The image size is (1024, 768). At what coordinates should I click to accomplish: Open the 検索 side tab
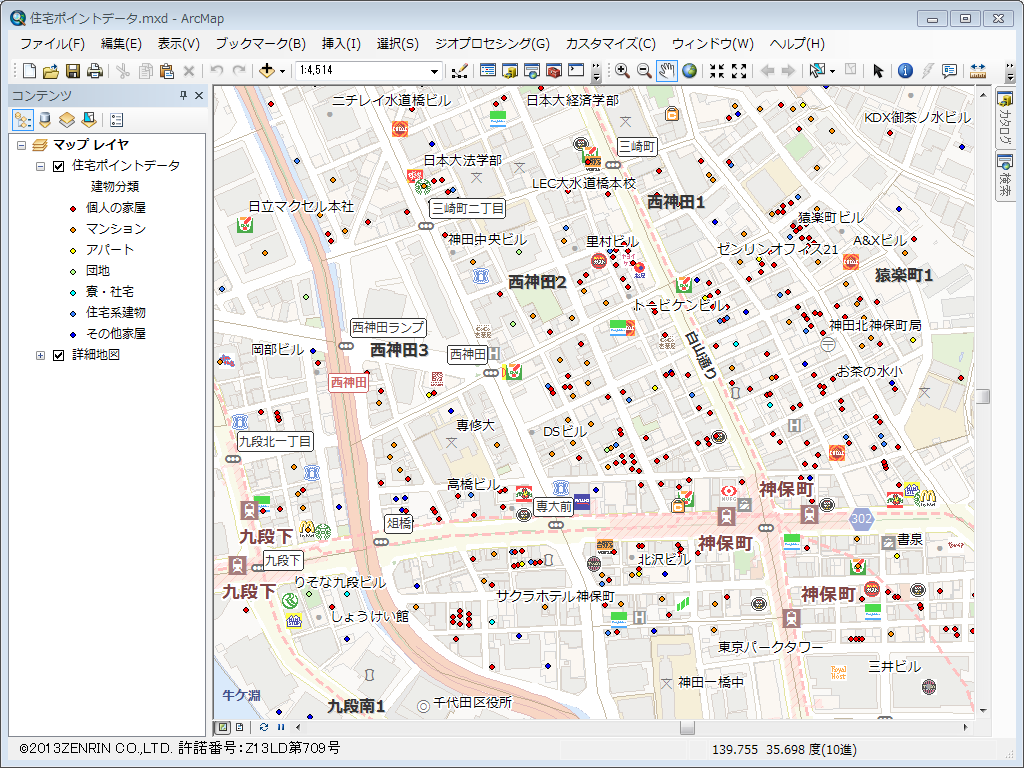point(1004,176)
